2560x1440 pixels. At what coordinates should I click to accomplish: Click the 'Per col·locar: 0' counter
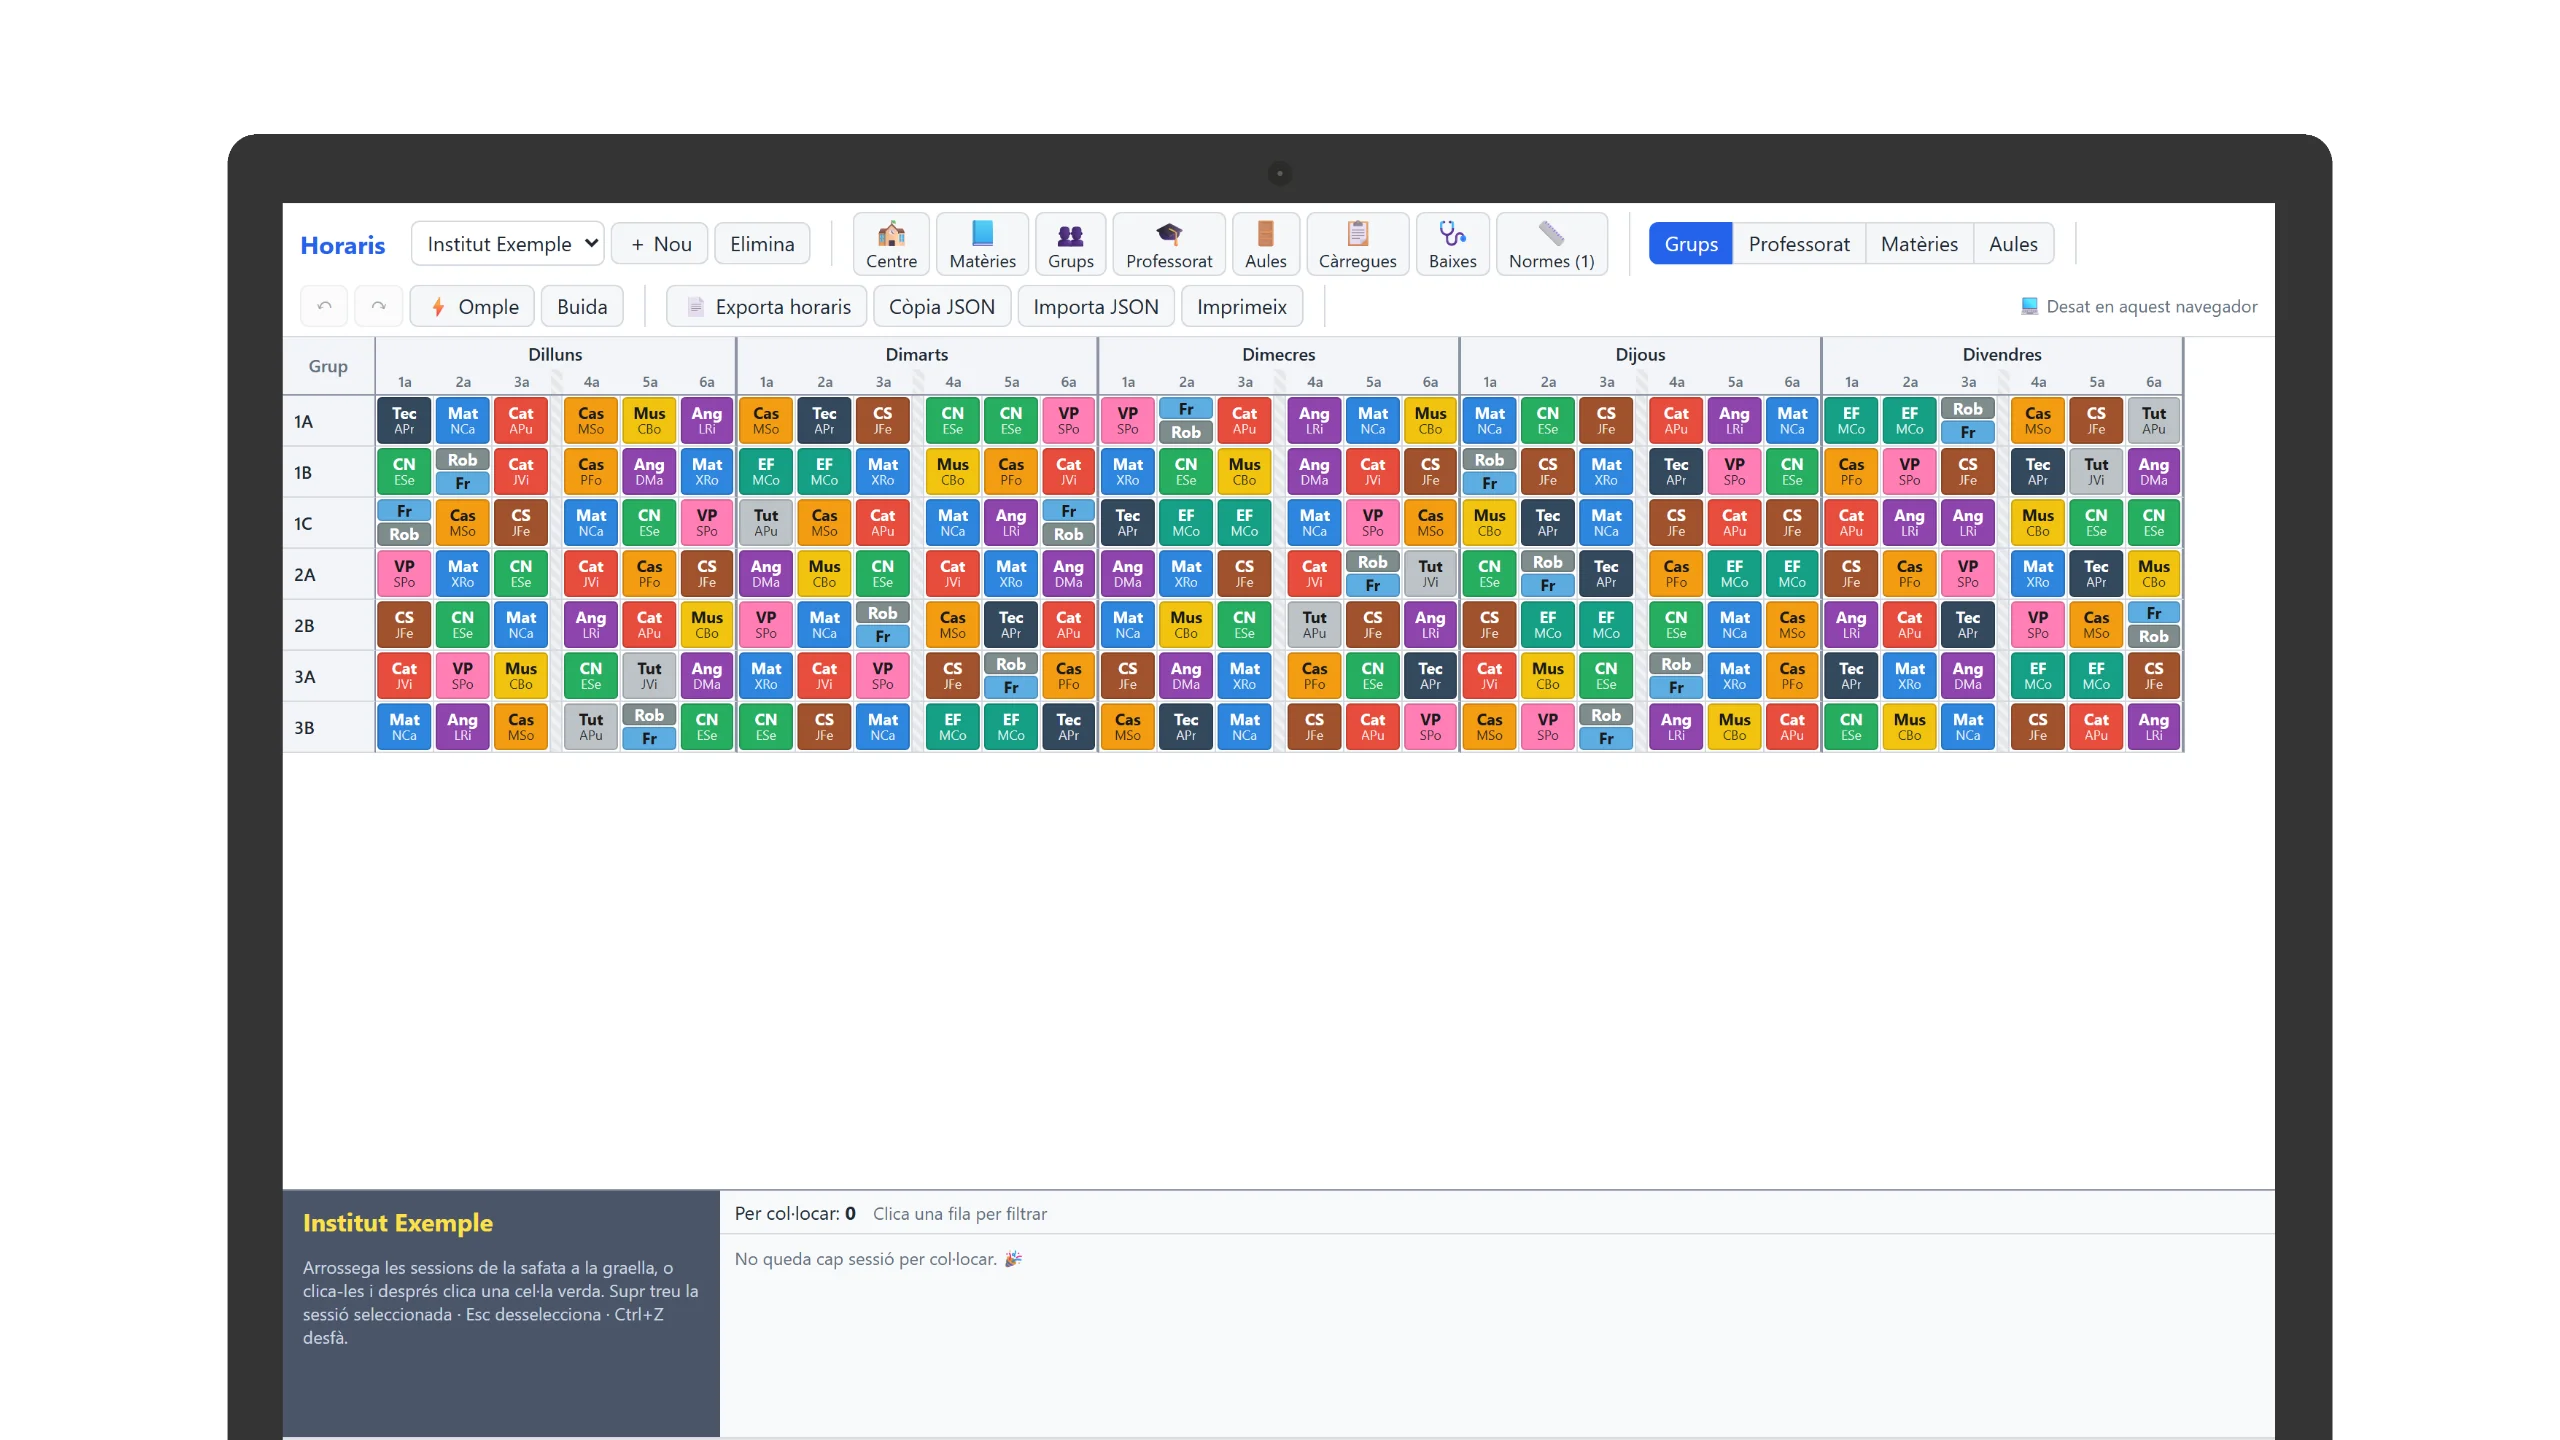click(x=795, y=1213)
